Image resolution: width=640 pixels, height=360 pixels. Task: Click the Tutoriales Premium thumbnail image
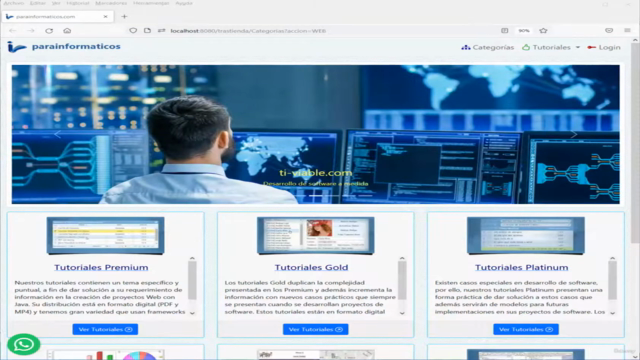105,236
